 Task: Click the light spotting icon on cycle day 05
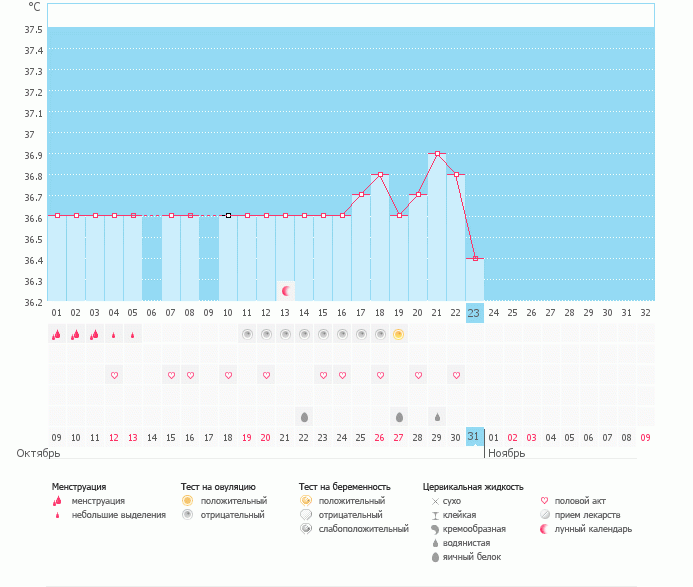click(133, 335)
